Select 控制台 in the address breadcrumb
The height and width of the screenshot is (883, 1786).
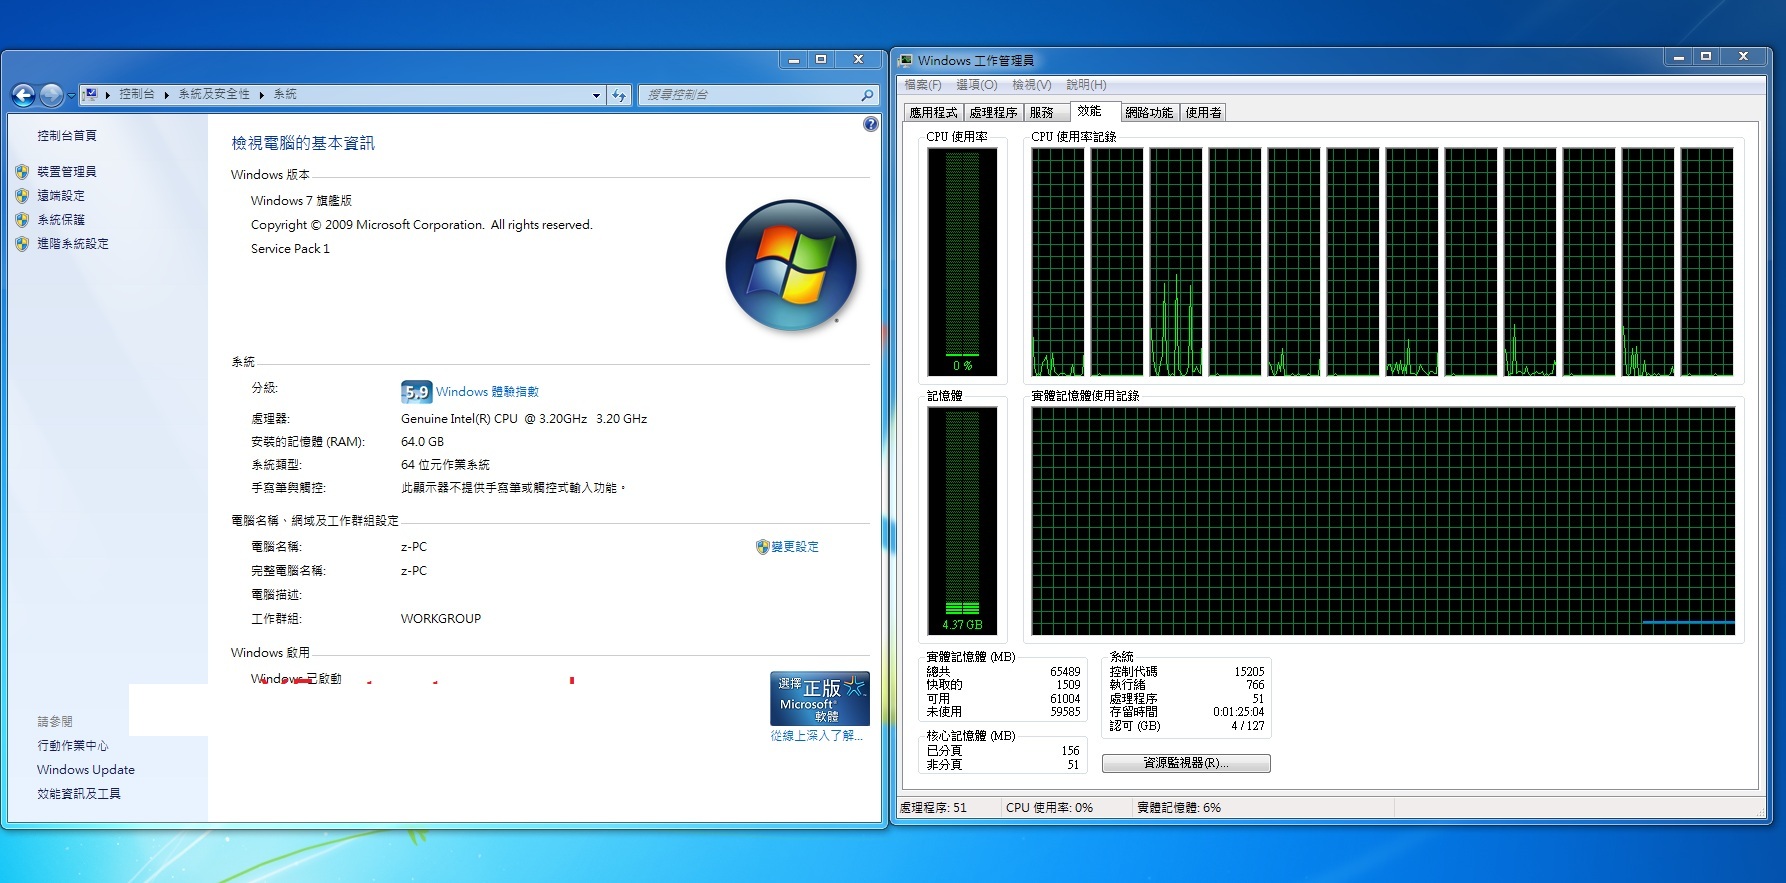coord(137,94)
